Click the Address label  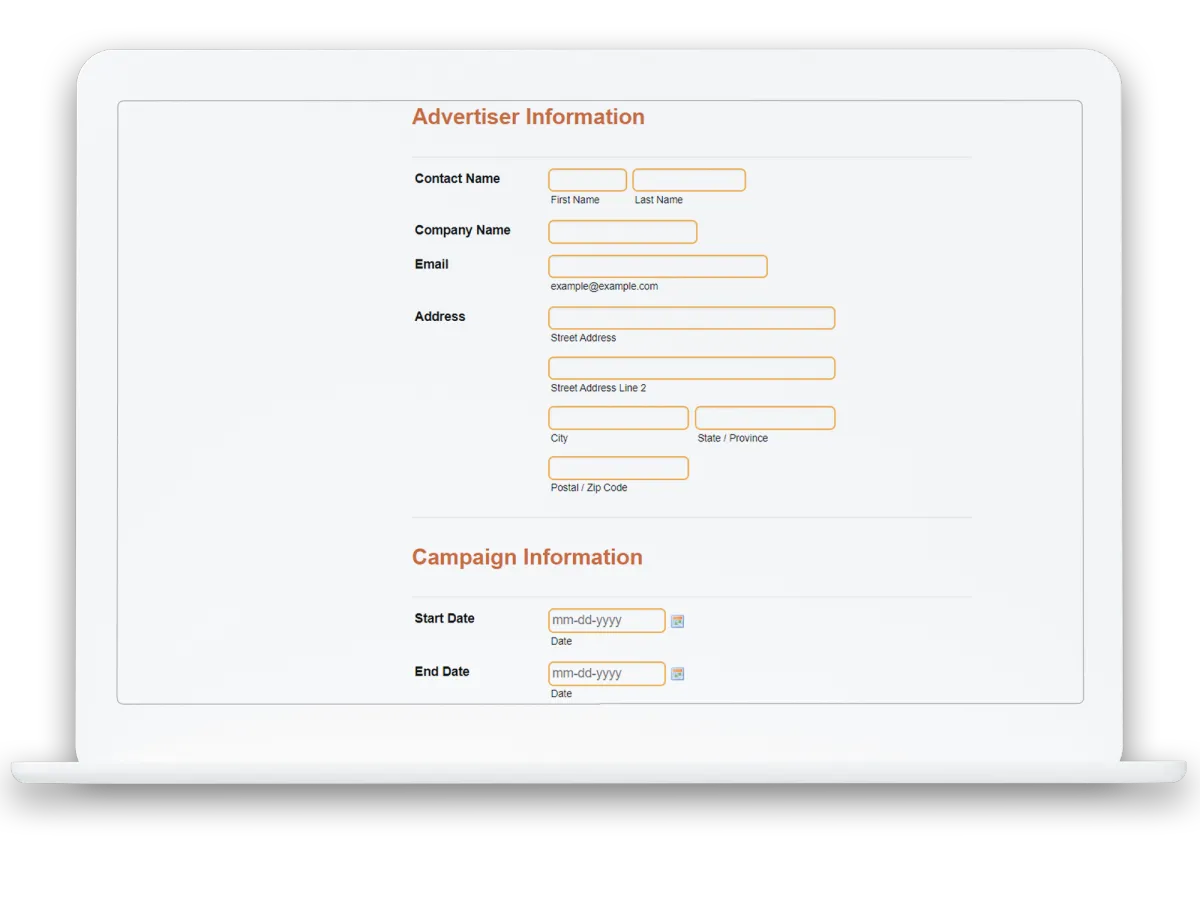pos(440,316)
